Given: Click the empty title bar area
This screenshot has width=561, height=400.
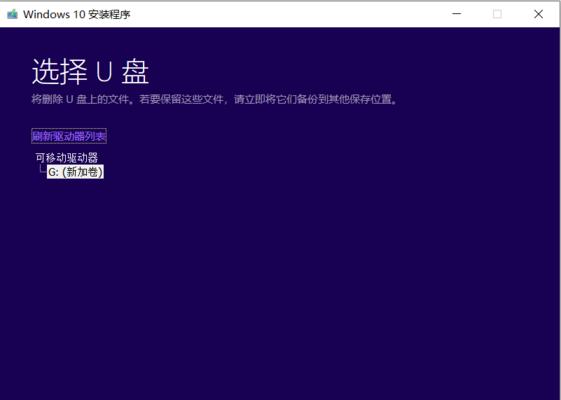Looking at the screenshot, I should click(x=286, y=14).
